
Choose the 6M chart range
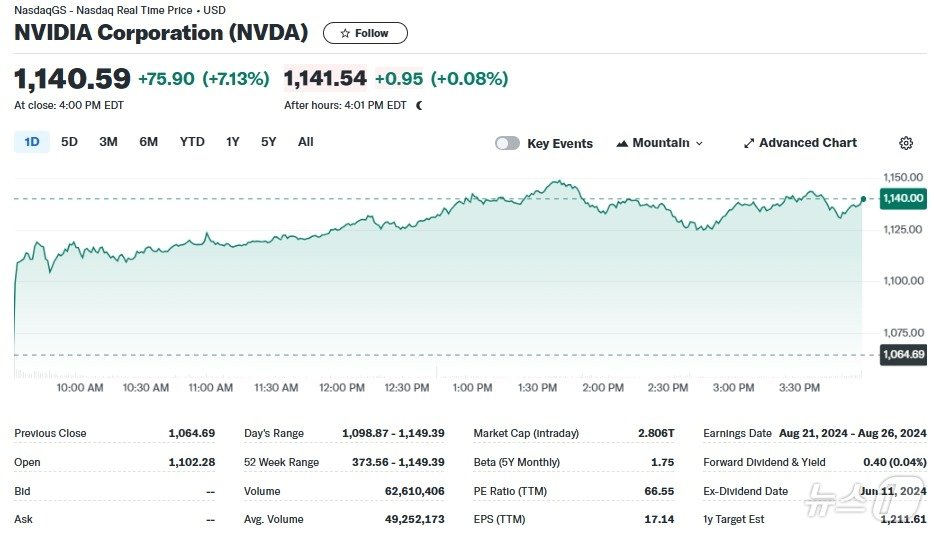(x=148, y=142)
